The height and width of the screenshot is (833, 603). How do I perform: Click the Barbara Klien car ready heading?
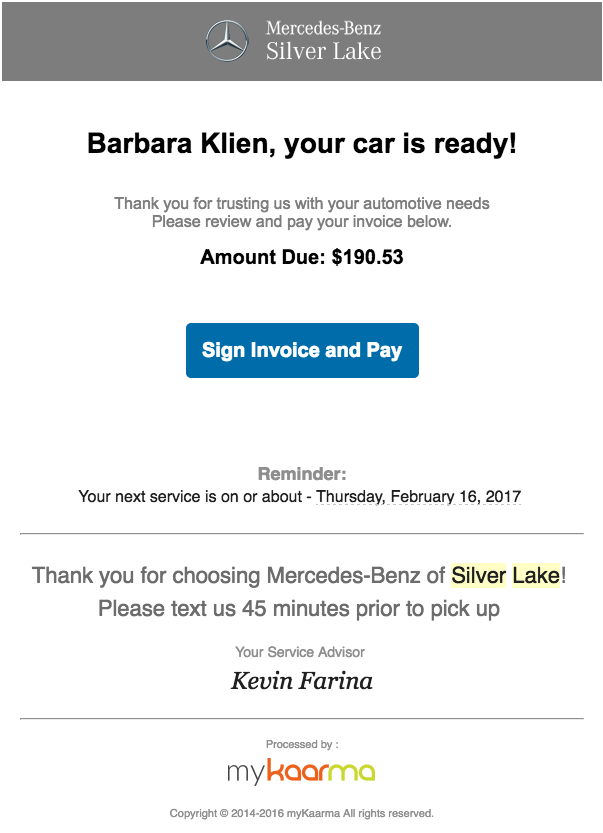coord(302,143)
